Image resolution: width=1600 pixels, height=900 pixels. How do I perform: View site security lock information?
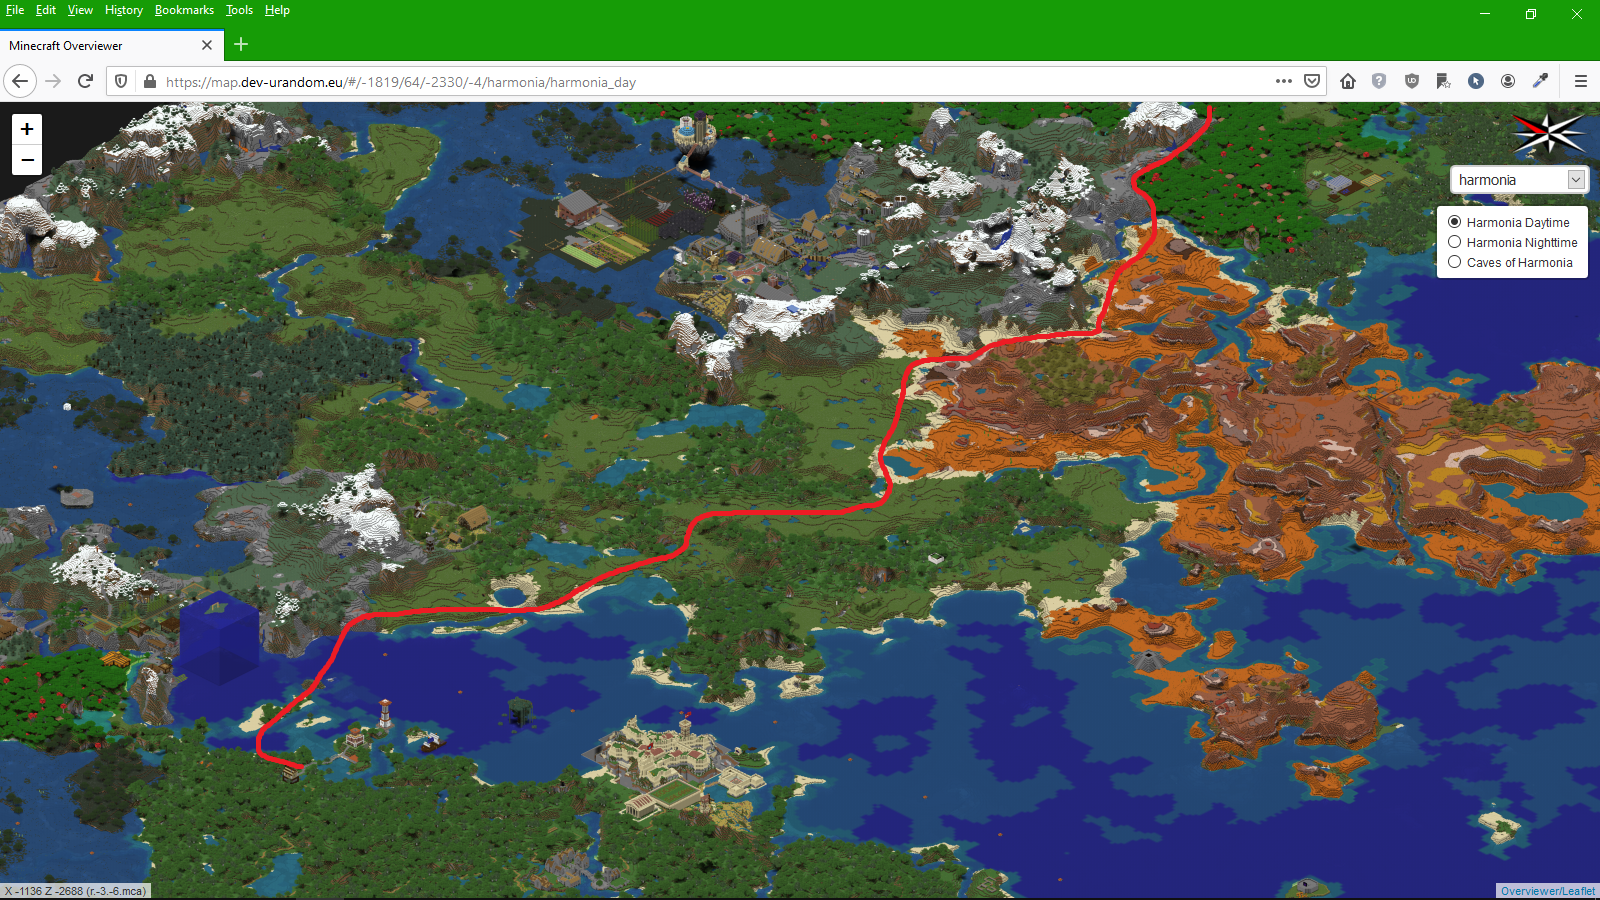click(149, 82)
